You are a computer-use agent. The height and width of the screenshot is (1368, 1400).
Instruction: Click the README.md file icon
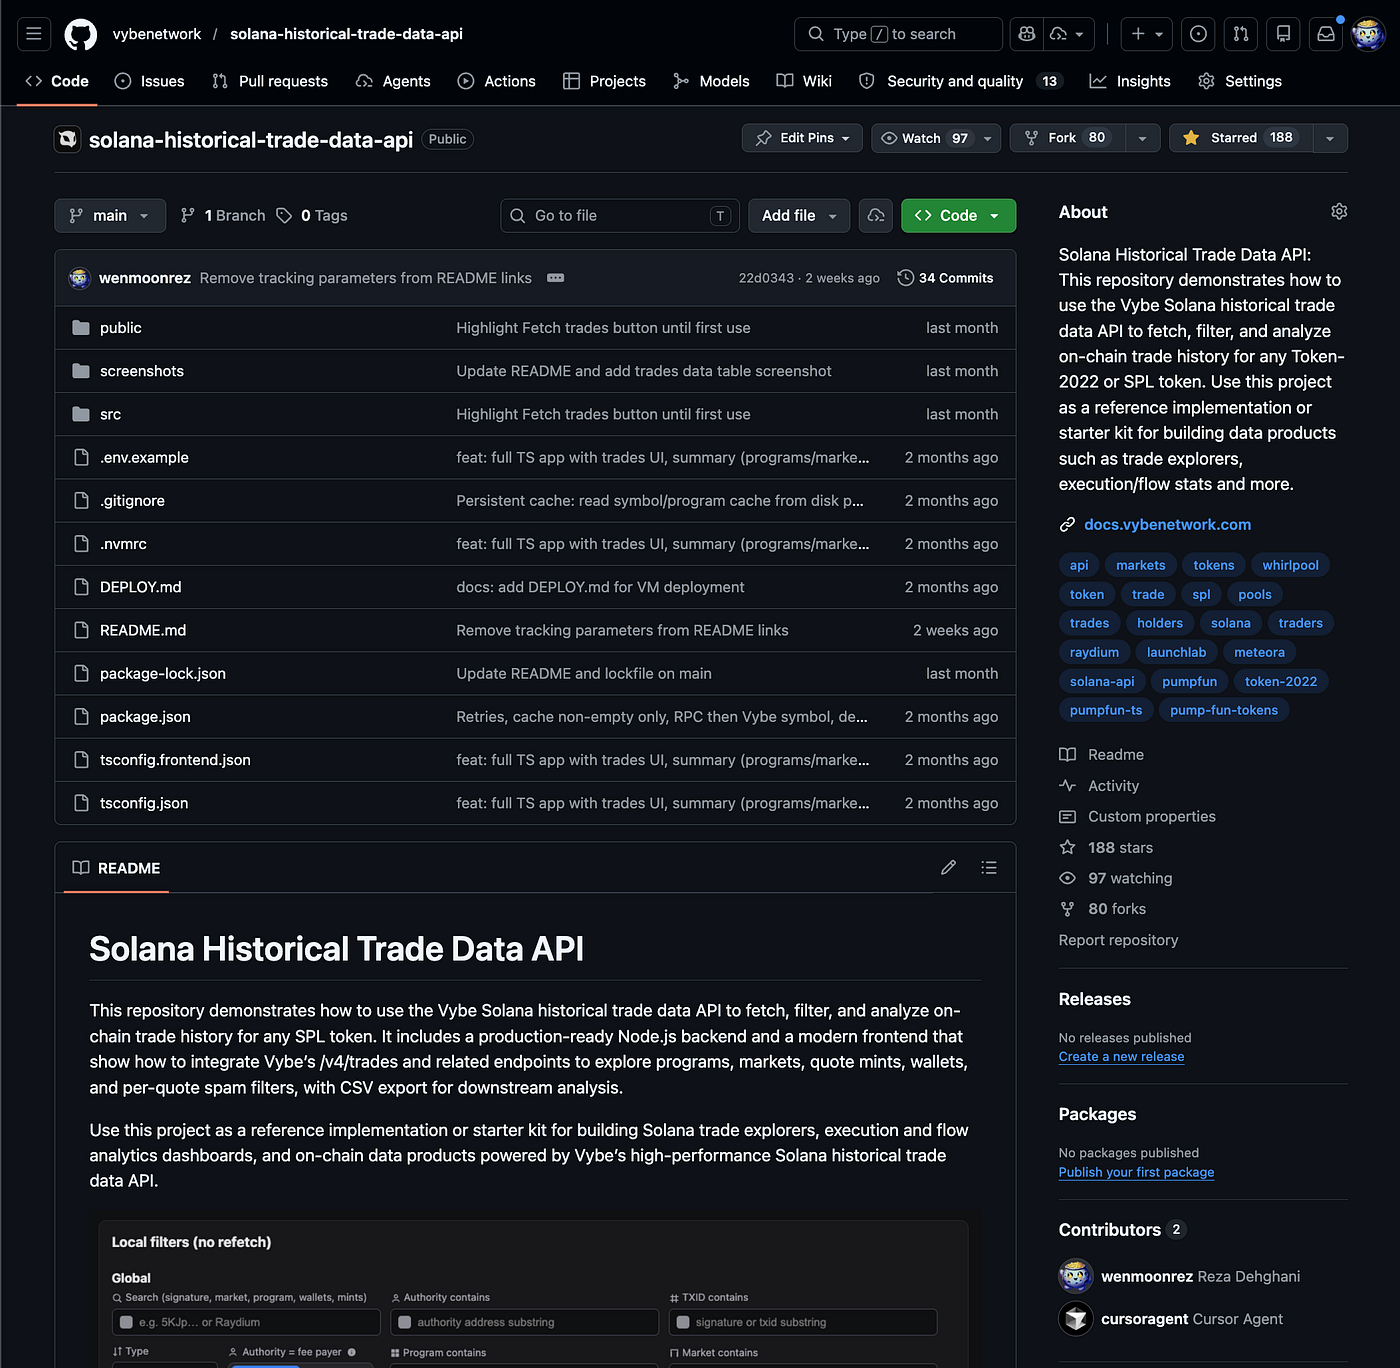[81, 630]
